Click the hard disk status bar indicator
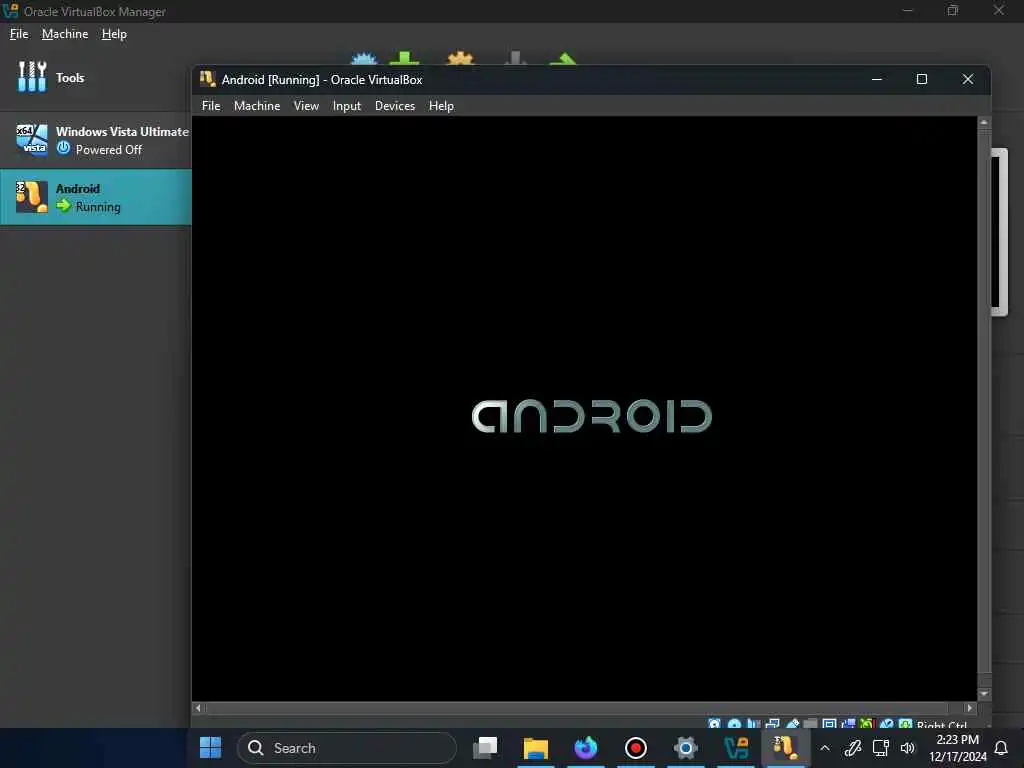The image size is (1024, 768). [714, 724]
